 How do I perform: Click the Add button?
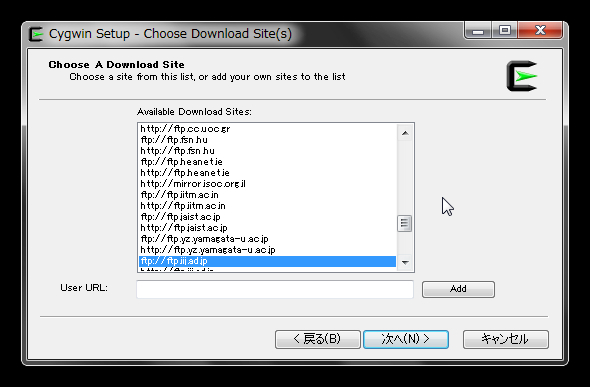tap(458, 289)
